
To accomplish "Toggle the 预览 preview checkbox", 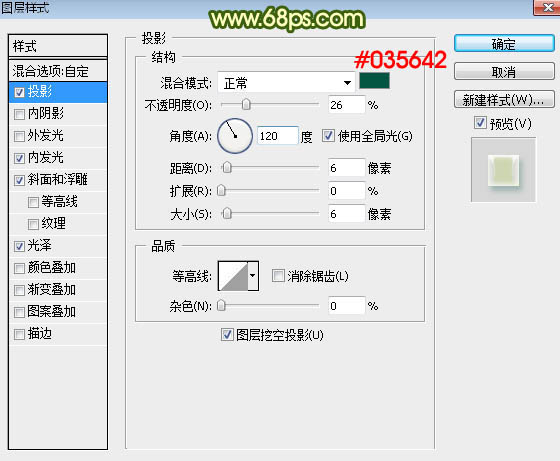I will 480,123.
